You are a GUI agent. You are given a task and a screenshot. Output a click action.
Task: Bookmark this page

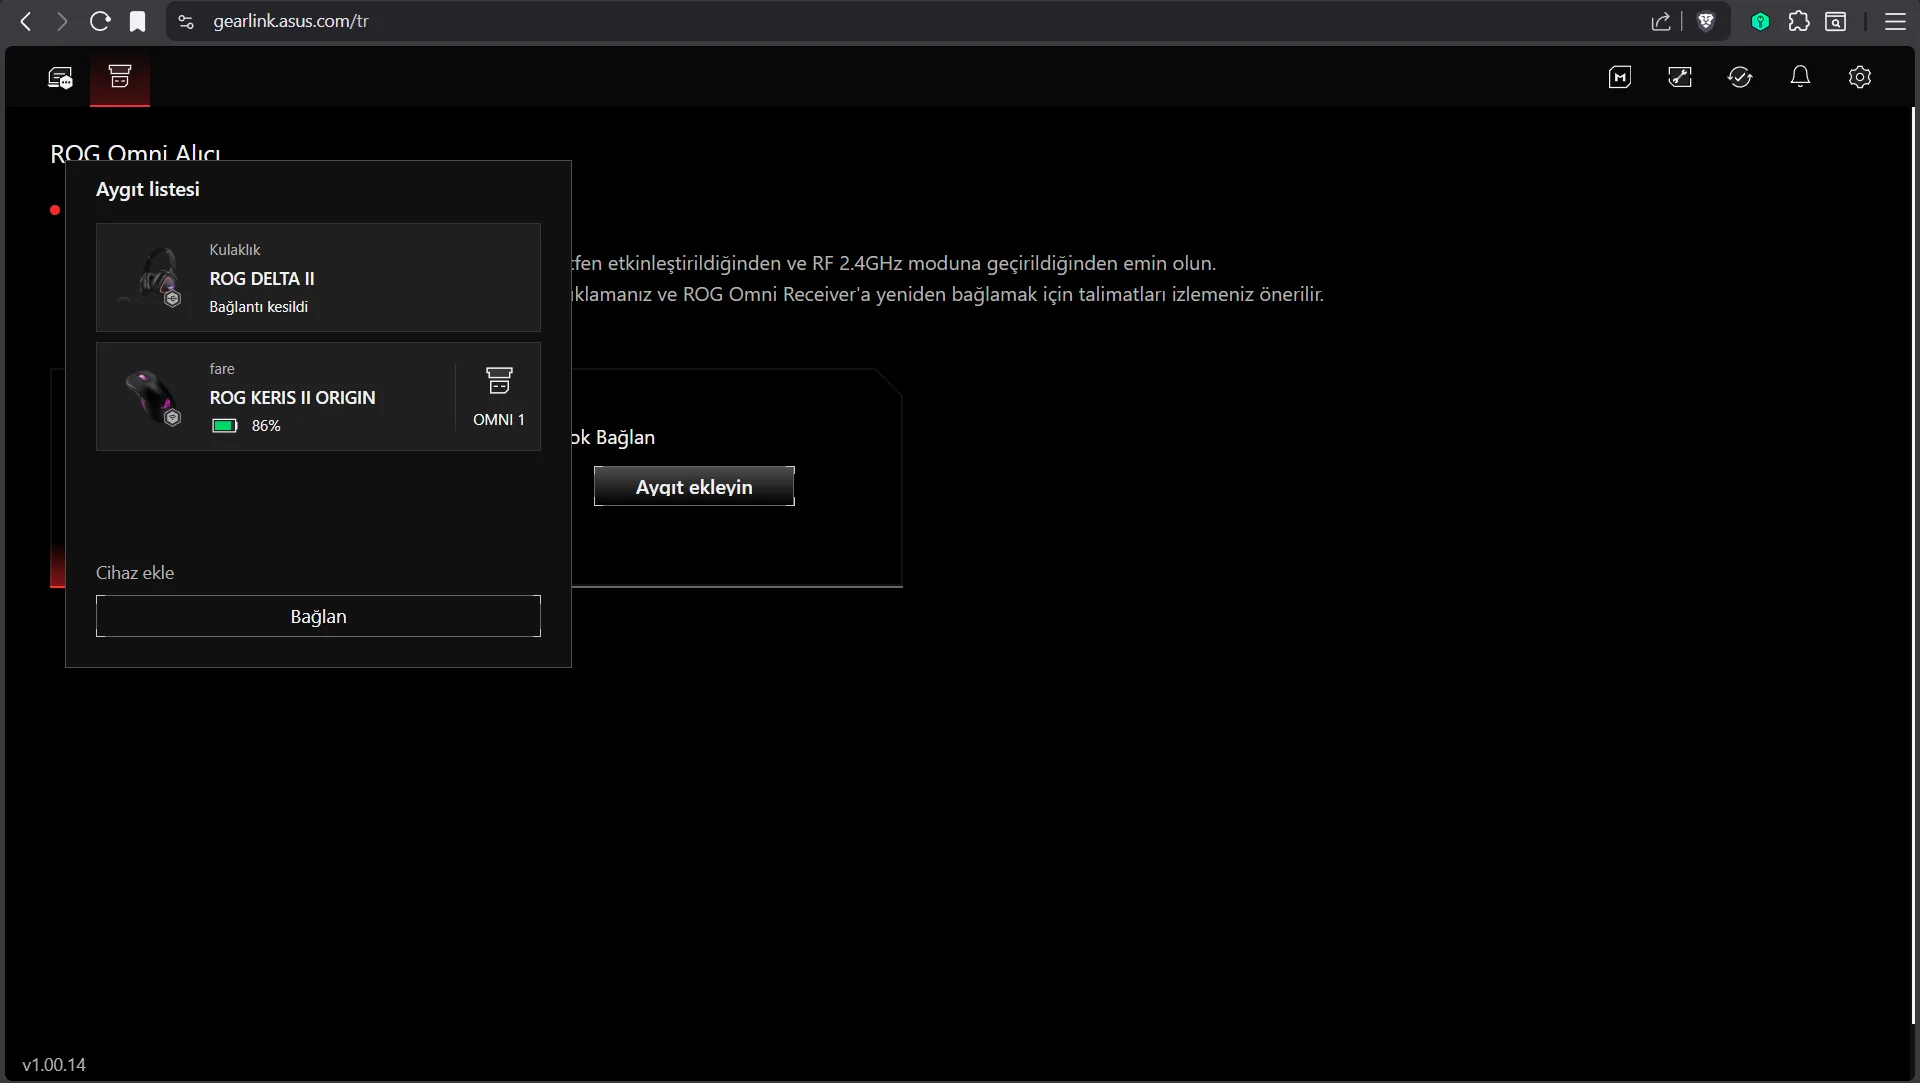[138, 21]
